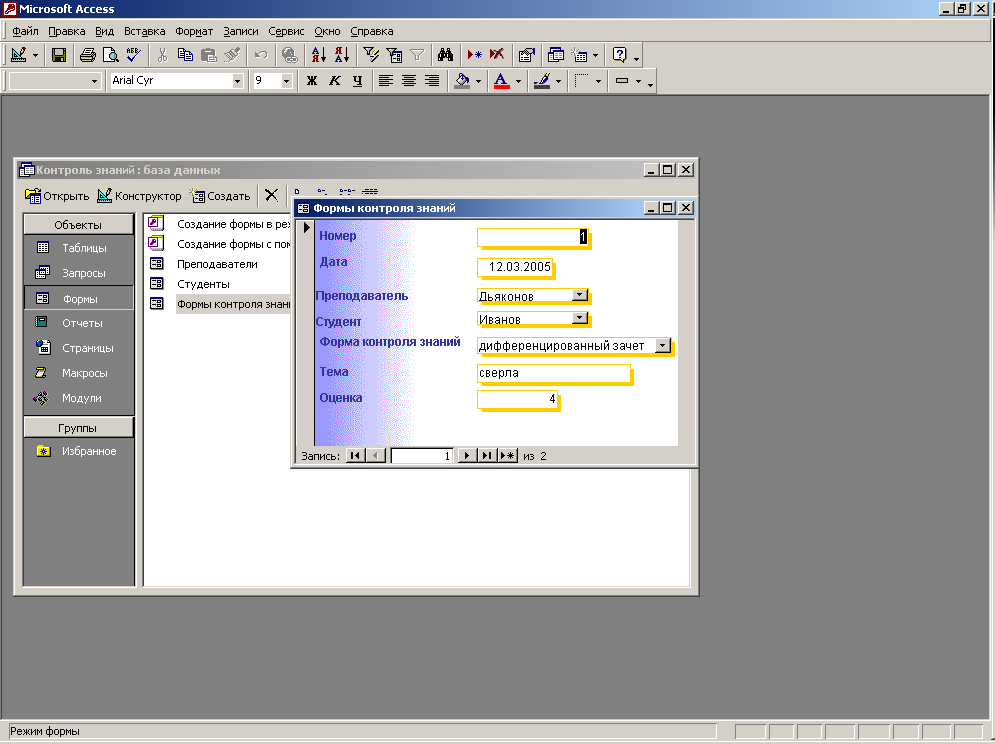This screenshot has height=744, width=995.
Task: Click the Открыть button
Action: click(57, 196)
